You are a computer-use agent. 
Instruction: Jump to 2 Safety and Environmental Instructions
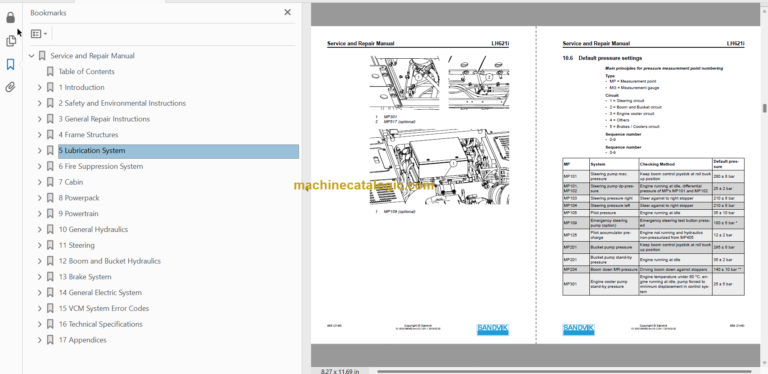click(122, 103)
